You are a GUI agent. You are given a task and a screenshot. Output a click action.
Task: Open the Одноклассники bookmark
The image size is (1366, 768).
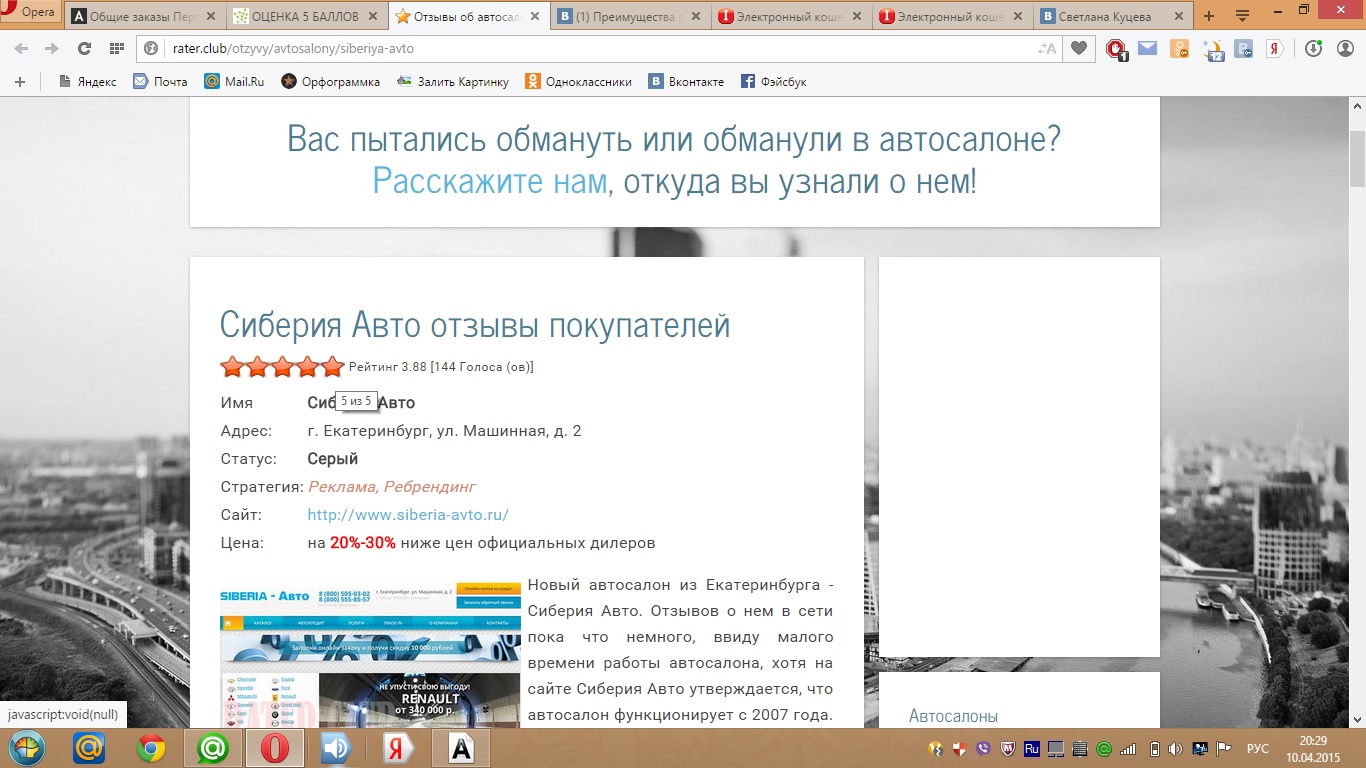click(x=579, y=81)
